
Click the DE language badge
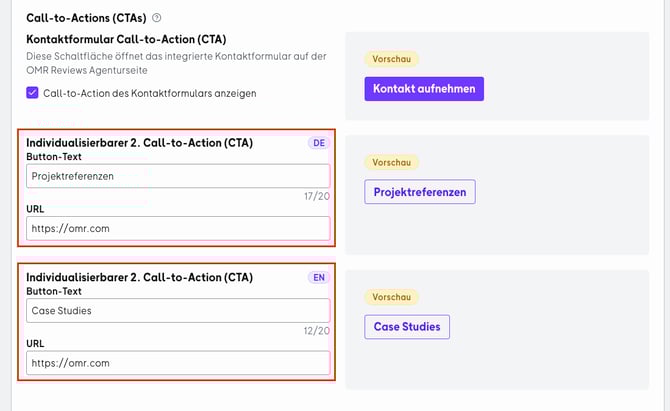319,143
